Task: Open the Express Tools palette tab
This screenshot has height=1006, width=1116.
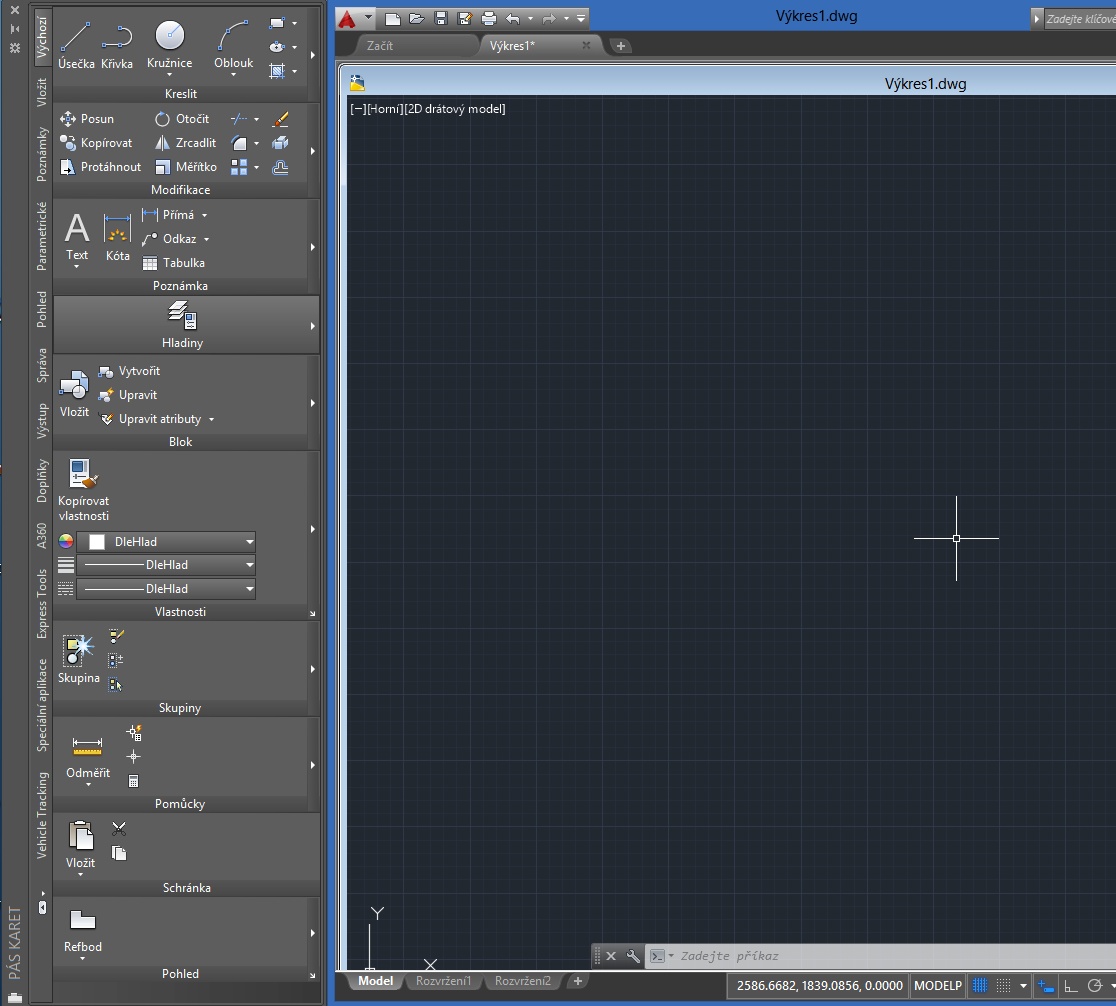Action: tap(42, 604)
